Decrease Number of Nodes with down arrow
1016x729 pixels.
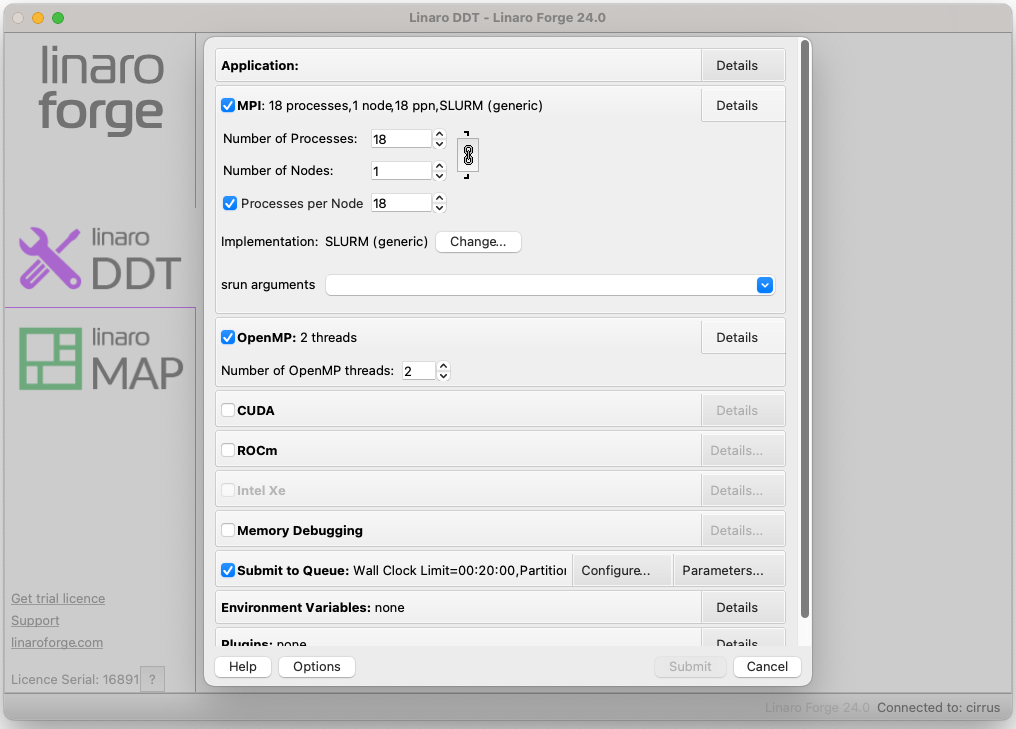[x=439, y=176]
